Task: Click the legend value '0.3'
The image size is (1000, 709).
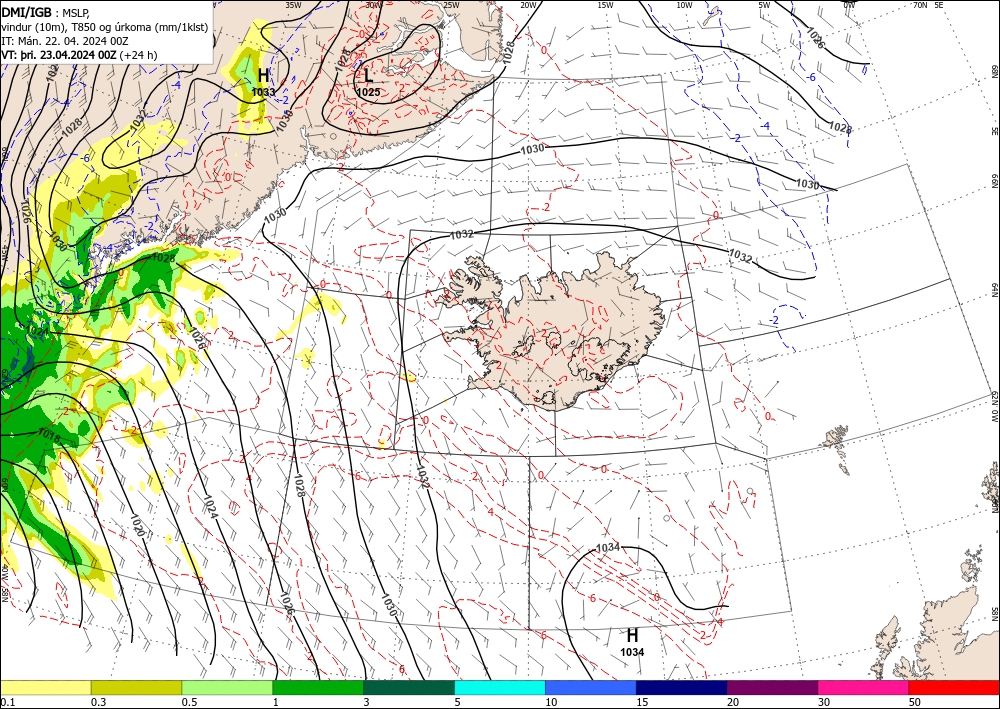Action: point(98,702)
